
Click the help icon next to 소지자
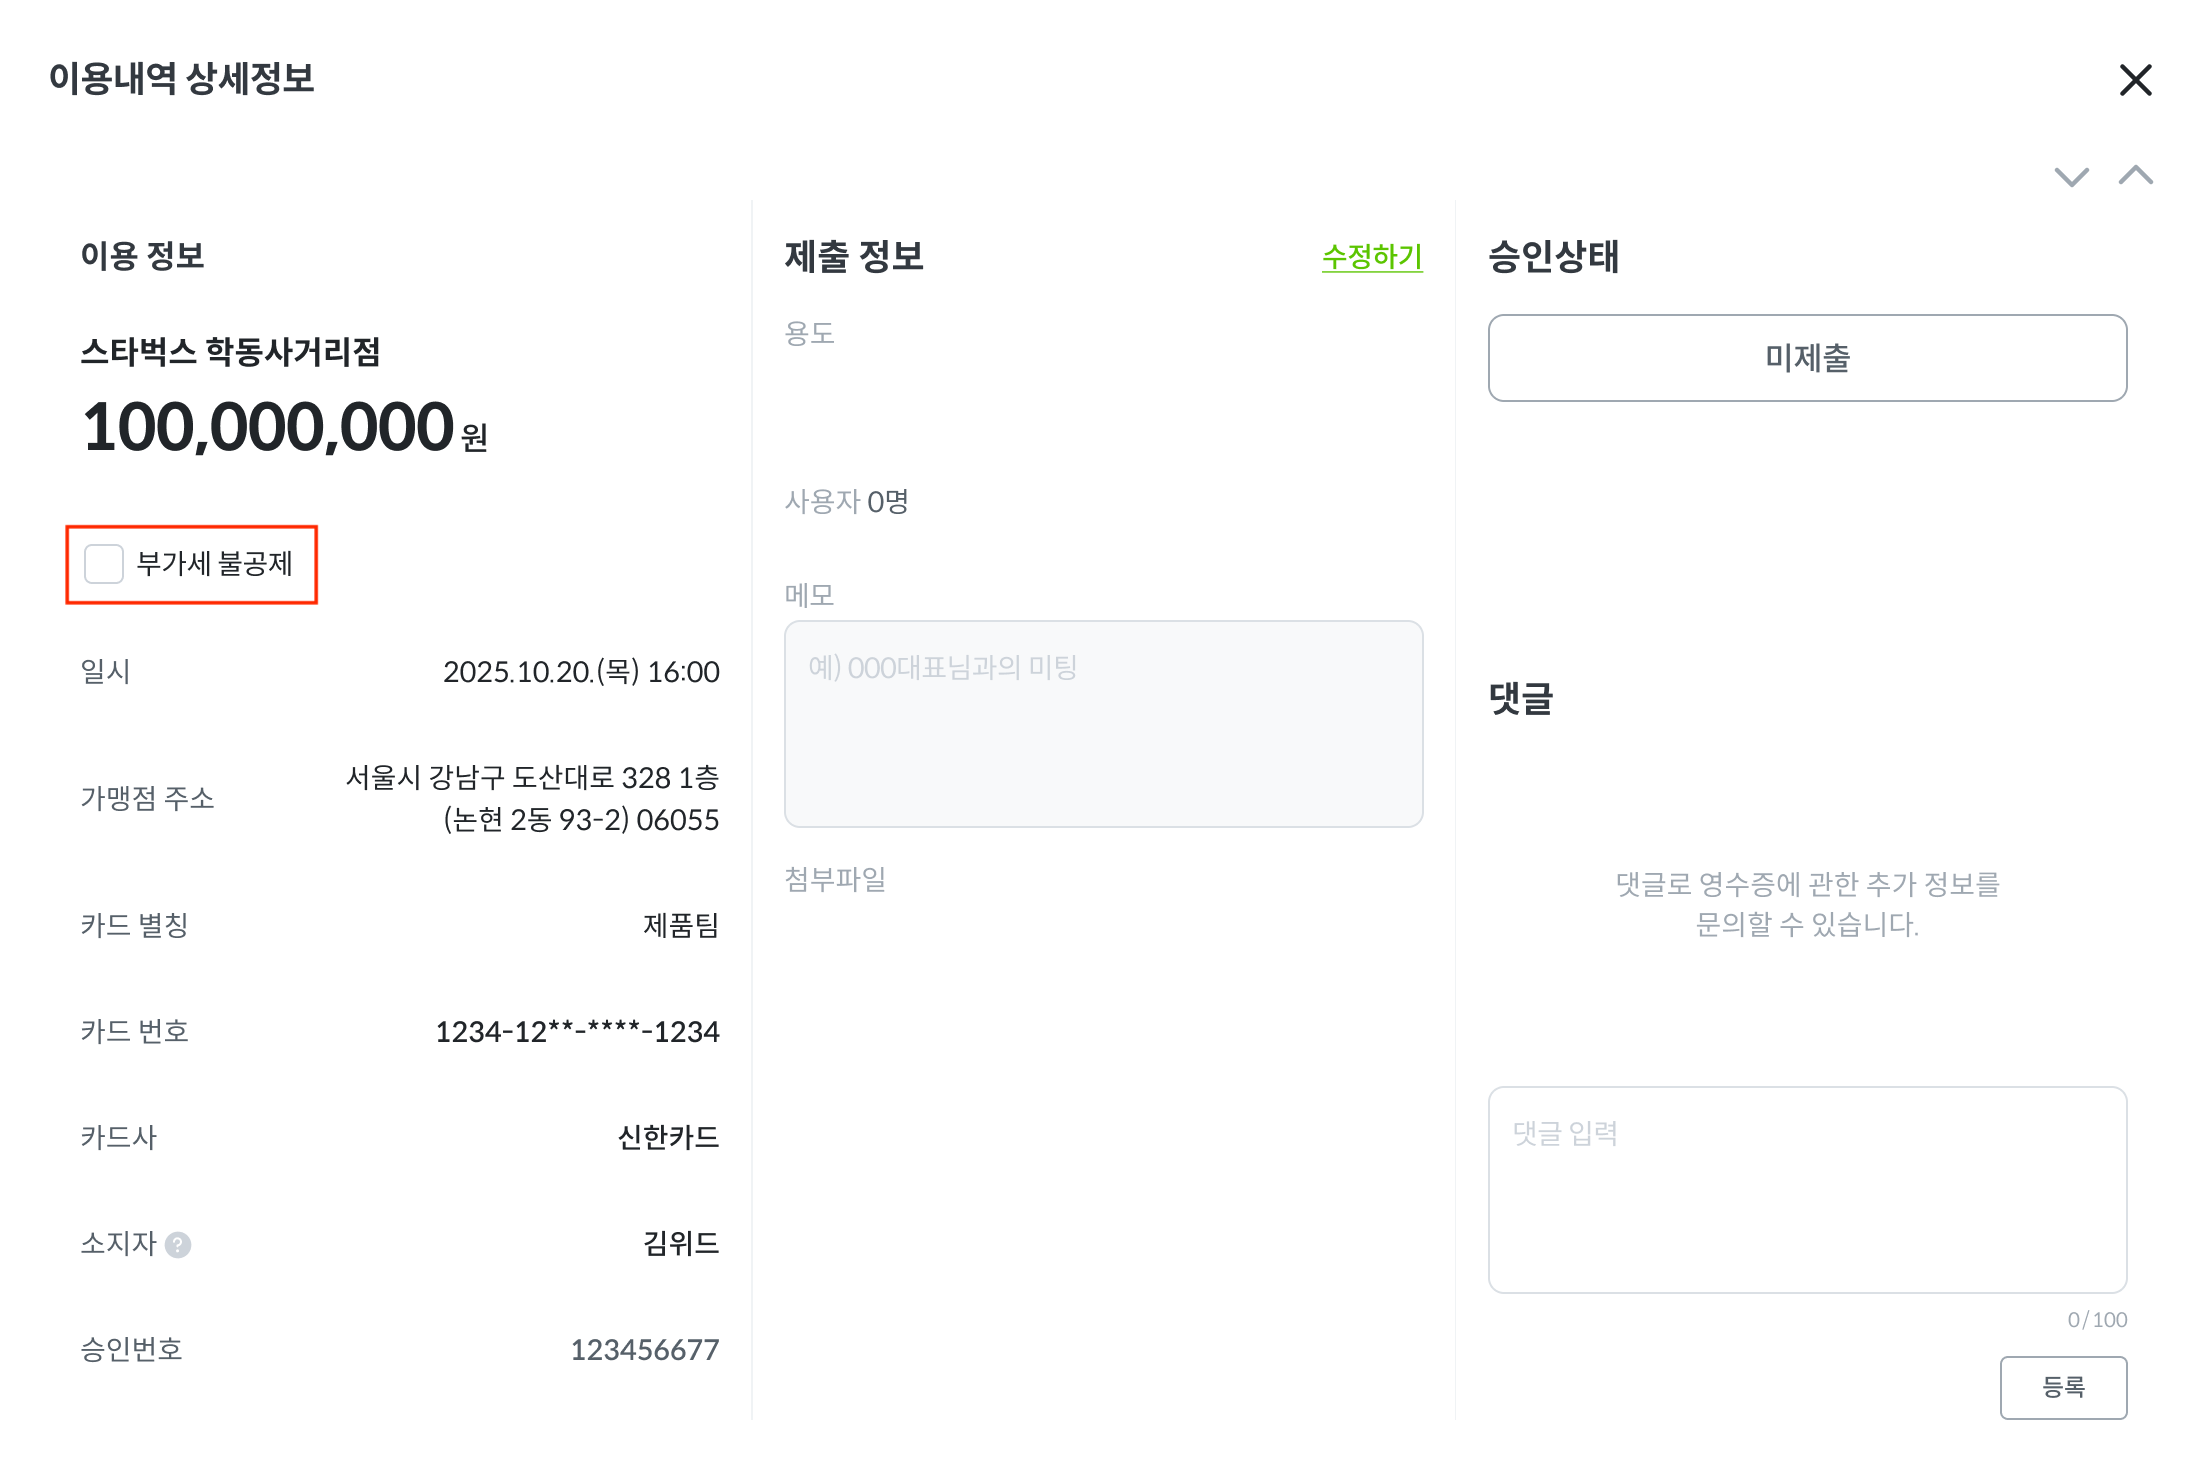pos(178,1245)
